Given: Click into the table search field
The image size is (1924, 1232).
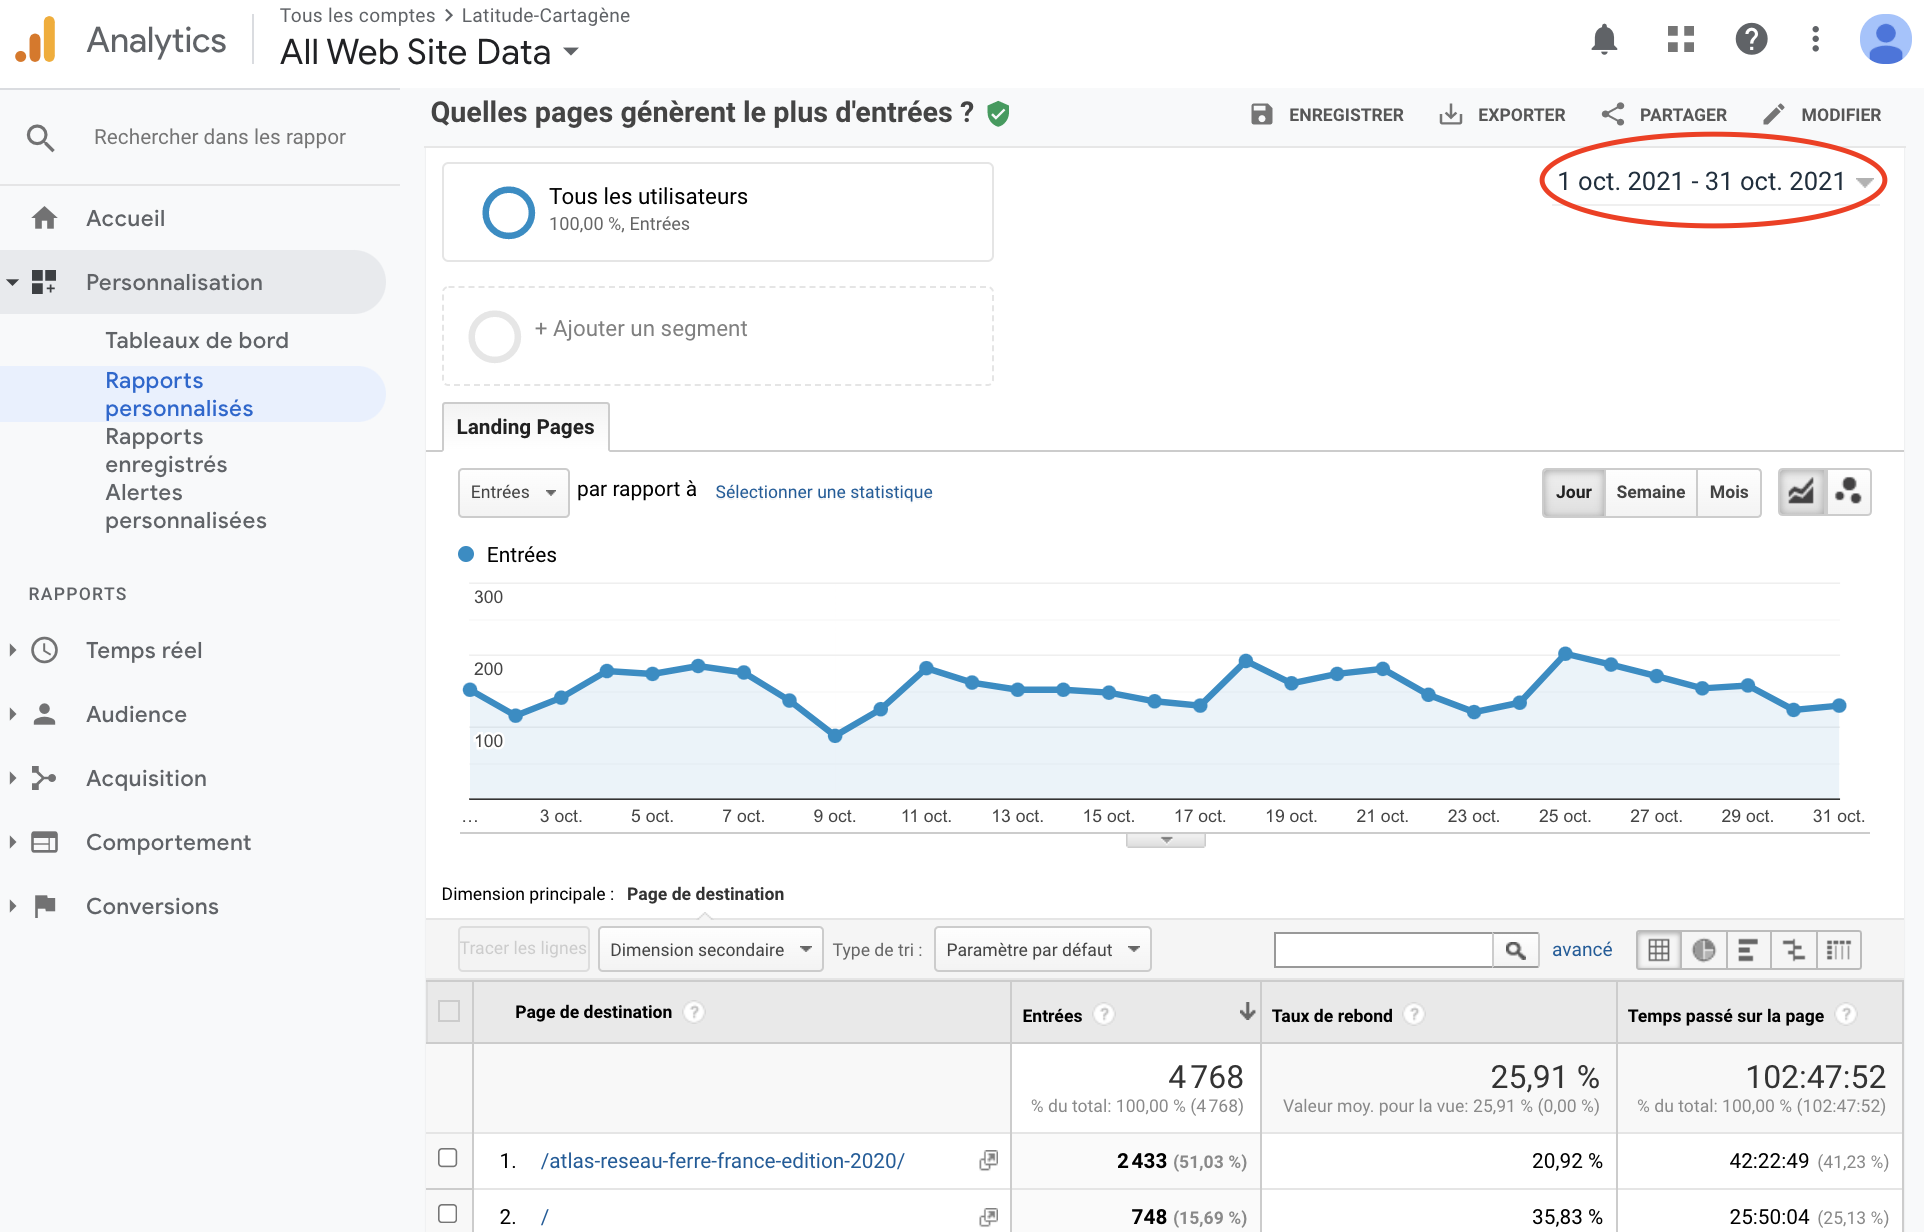Looking at the screenshot, I should click(1383, 950).
